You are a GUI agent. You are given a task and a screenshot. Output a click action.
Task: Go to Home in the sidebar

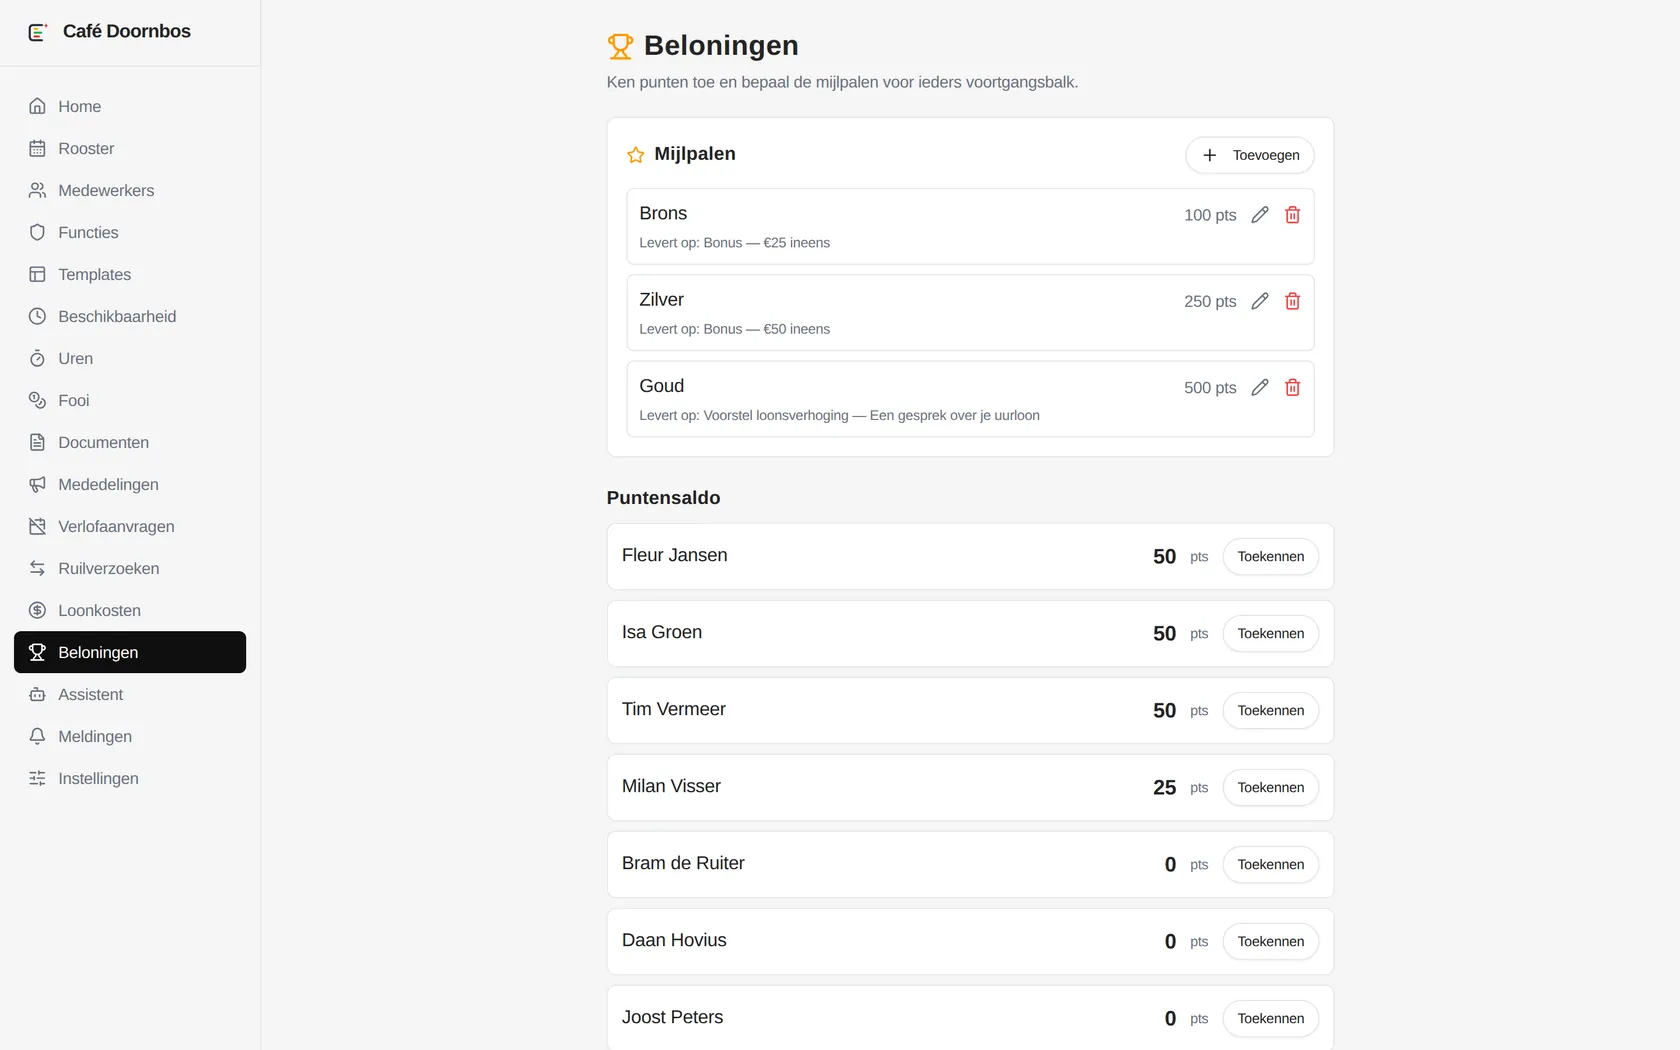click(x=130, y=106)
